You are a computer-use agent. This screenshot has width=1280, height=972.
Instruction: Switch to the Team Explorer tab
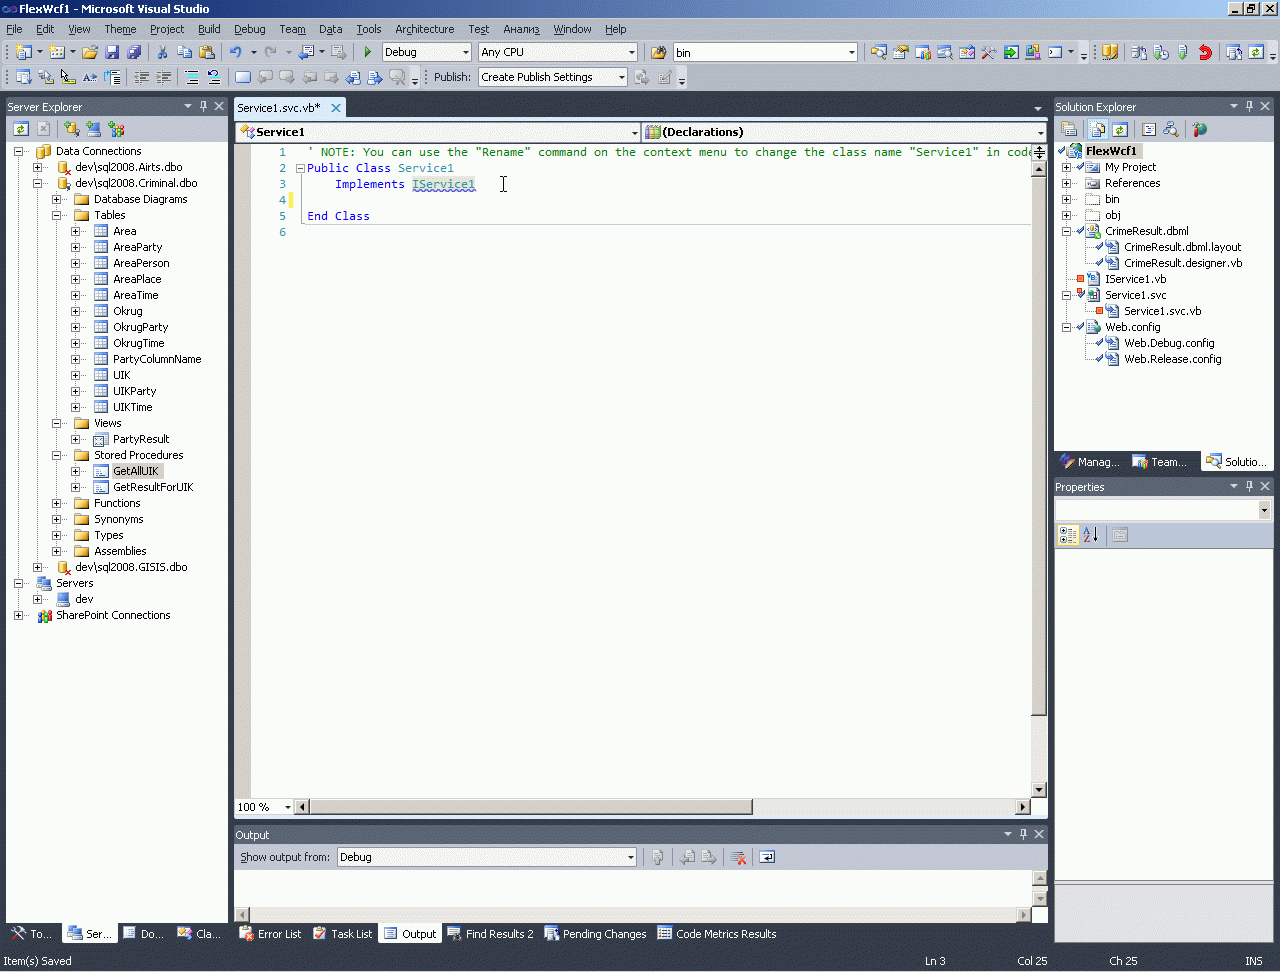[x=1160, y=462]
